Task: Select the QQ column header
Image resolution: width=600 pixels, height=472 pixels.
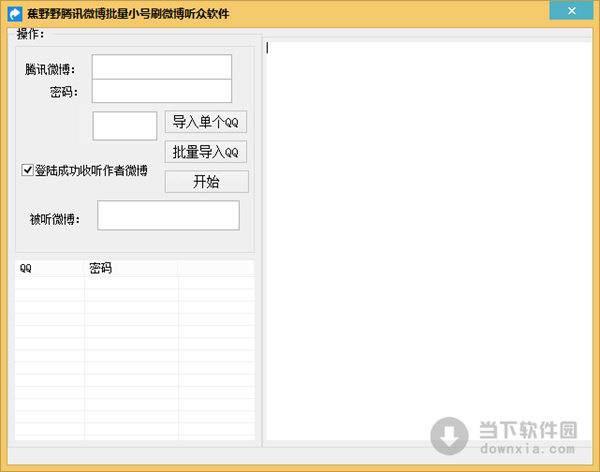Action: point(49,268)
